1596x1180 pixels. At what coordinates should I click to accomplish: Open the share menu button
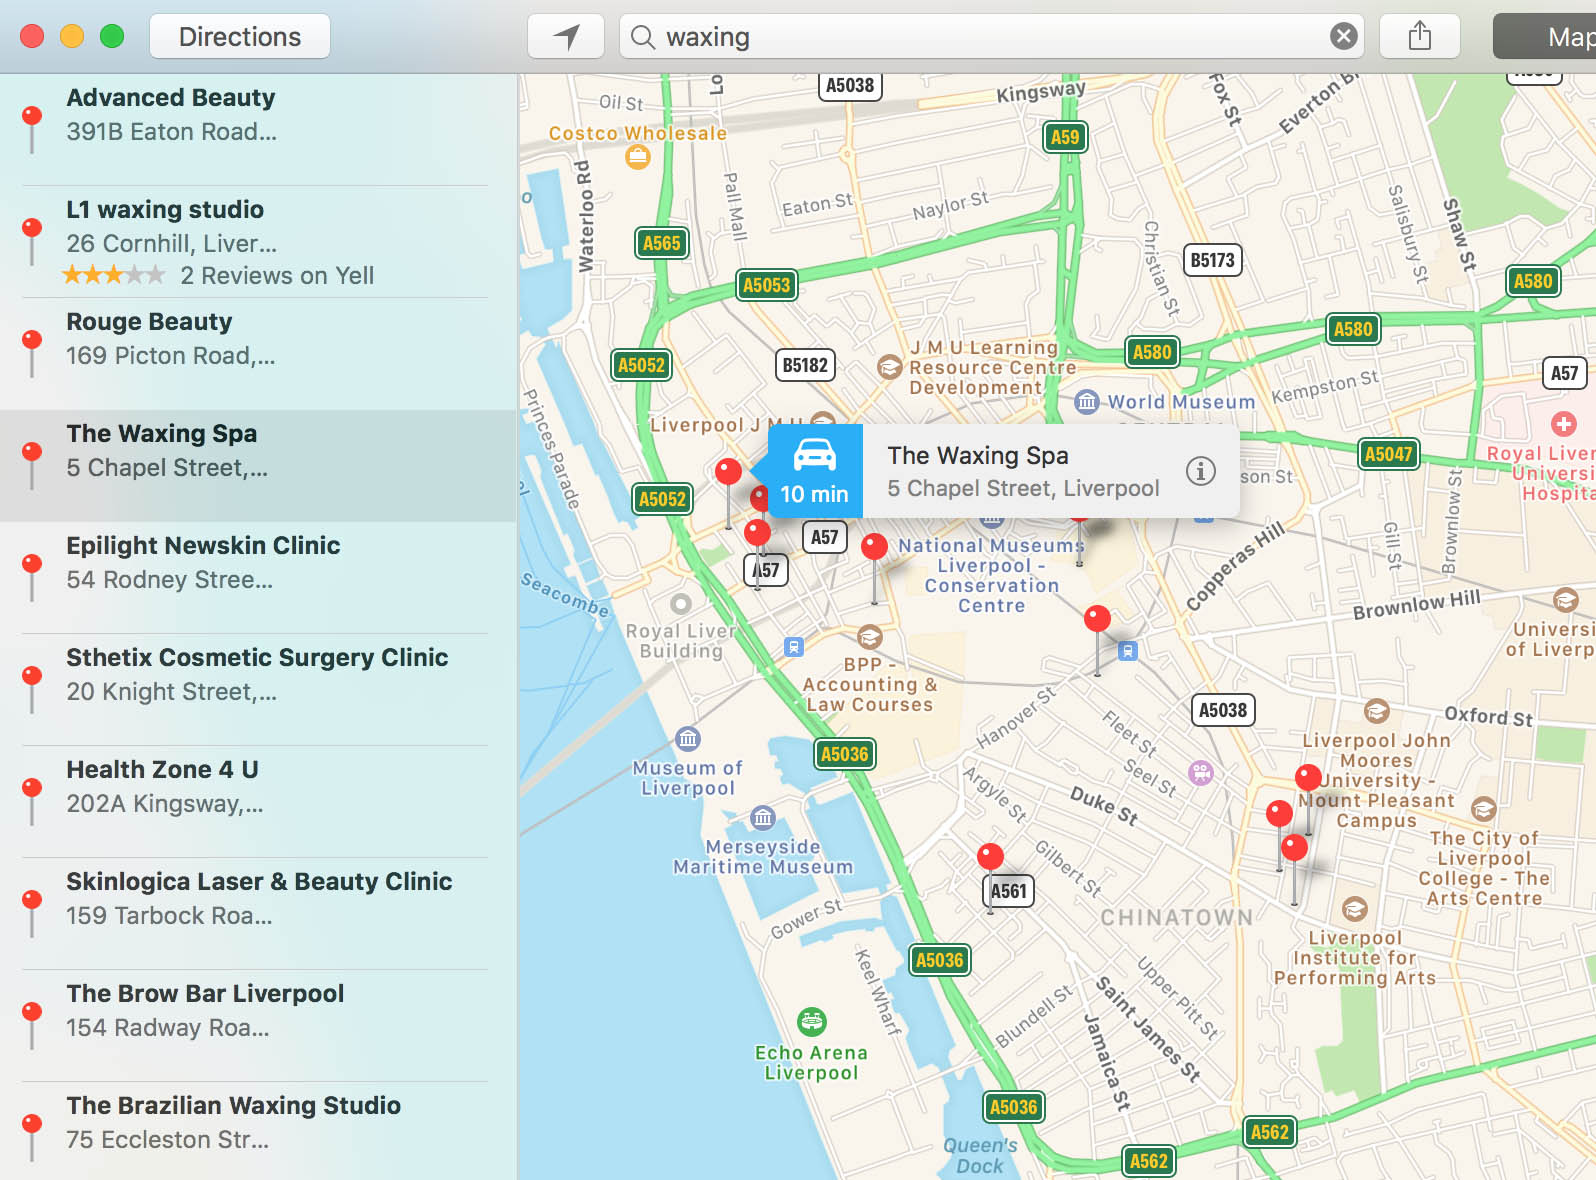click(x=1419, y=37)
